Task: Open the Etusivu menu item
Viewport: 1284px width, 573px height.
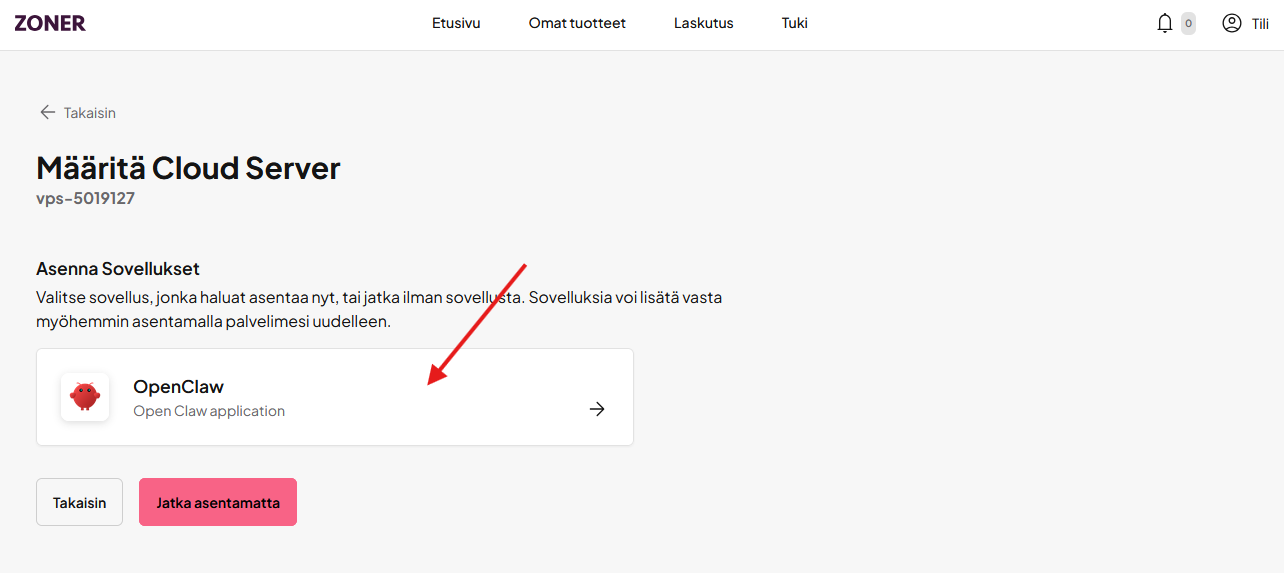Action: pos(456,23)
